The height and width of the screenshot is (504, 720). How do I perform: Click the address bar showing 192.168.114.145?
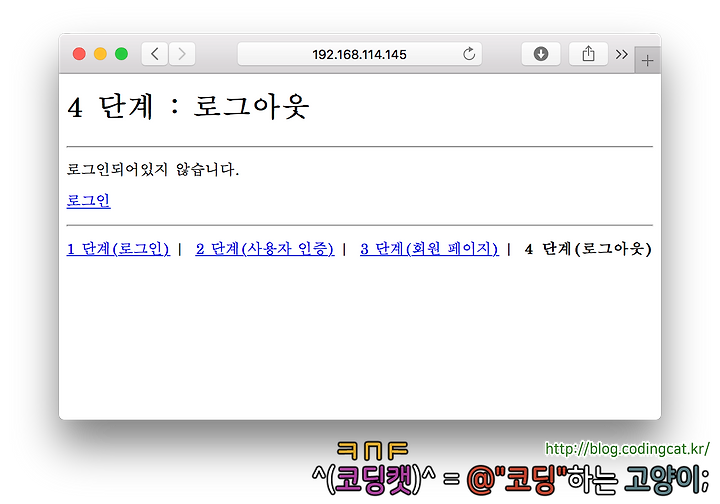(x=360, y=54)
